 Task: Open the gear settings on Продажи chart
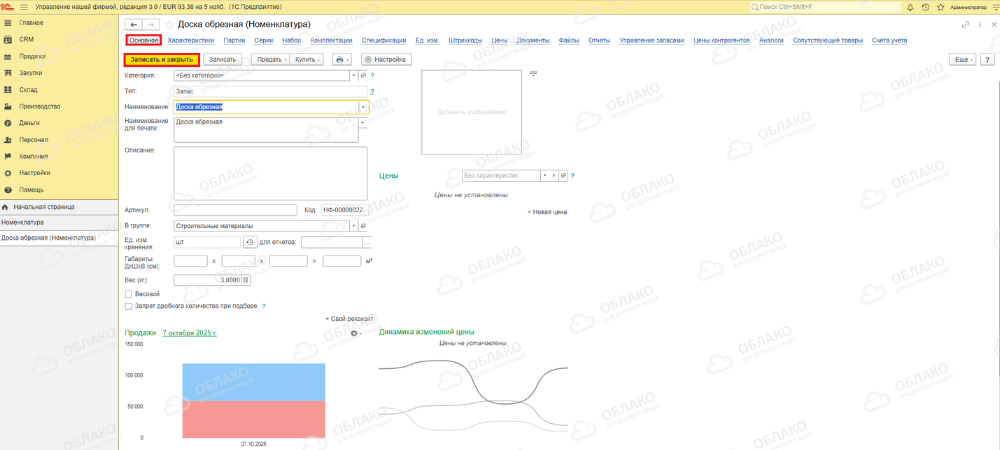(356, 333)
